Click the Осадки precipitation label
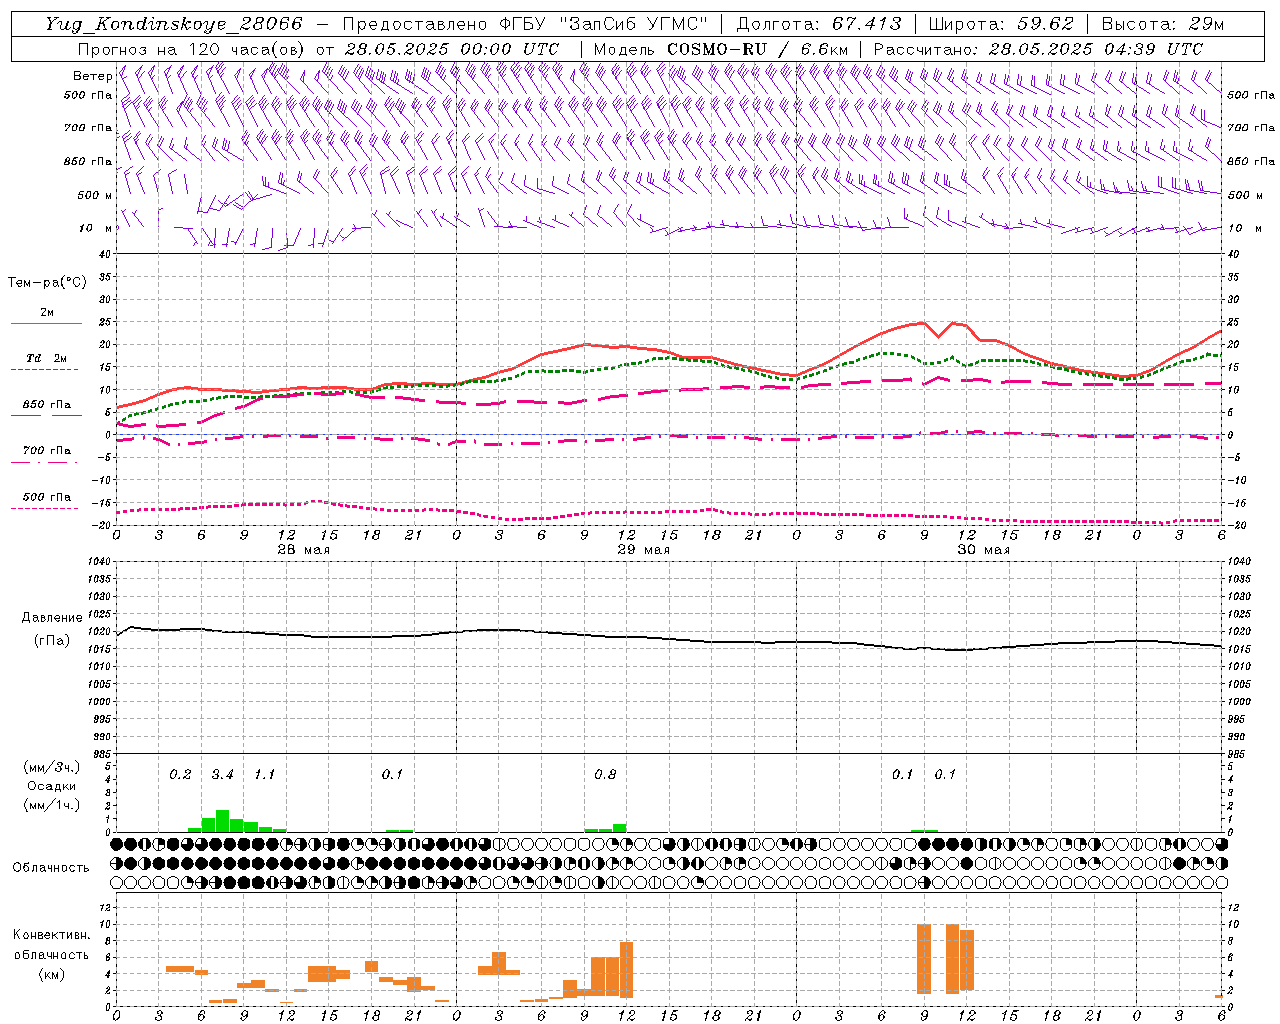 pos(51,786)
